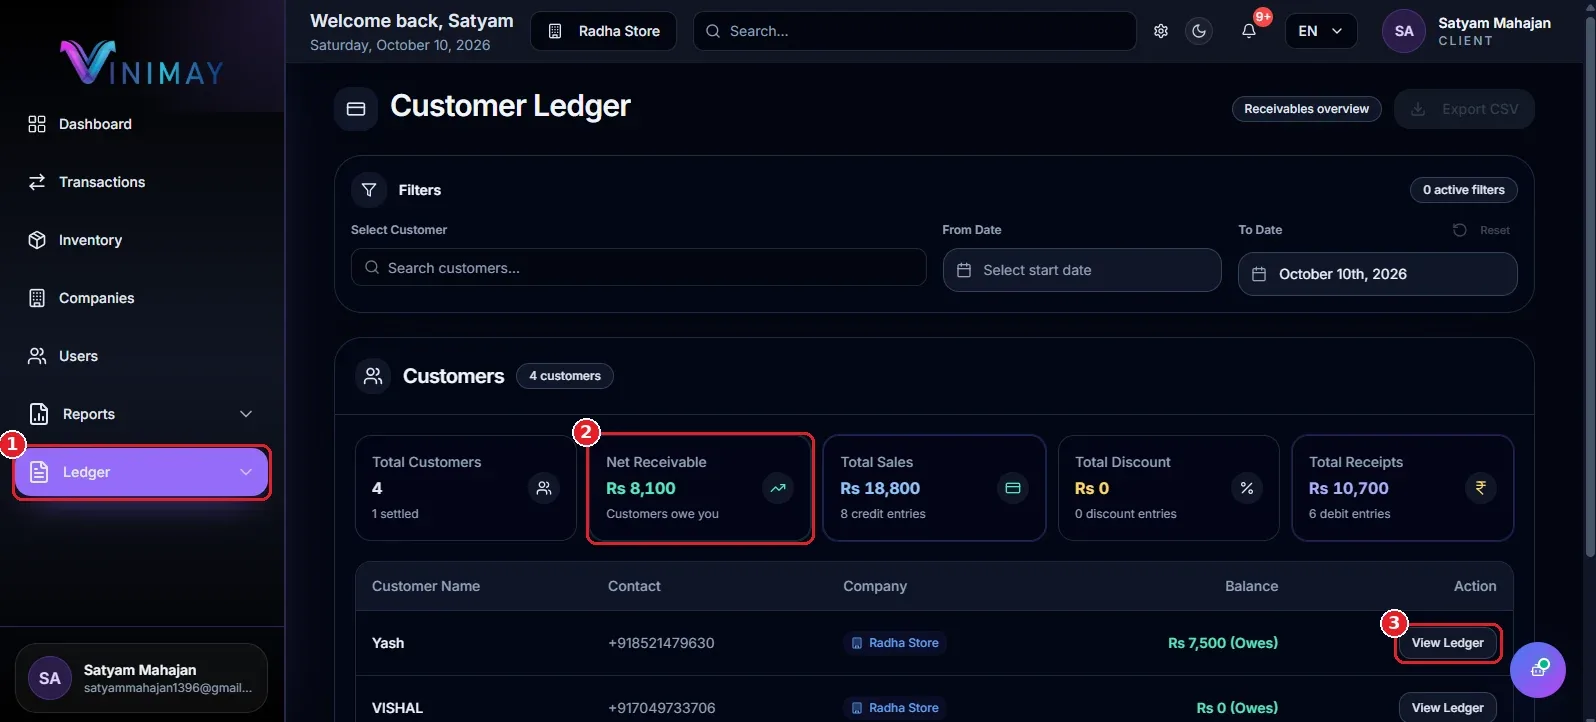1596x722 pixels.
Task: Open the EN language dropdown
Action: pos(1321,31)
